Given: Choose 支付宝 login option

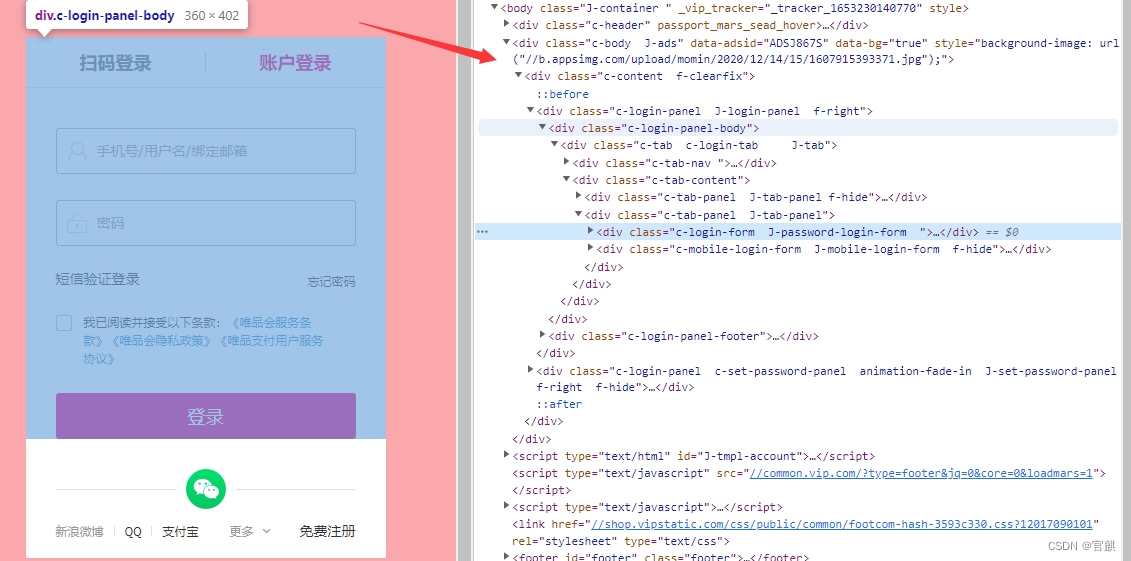Looking at the screenshot, I should pyautogui.click(x=180, y=532).
